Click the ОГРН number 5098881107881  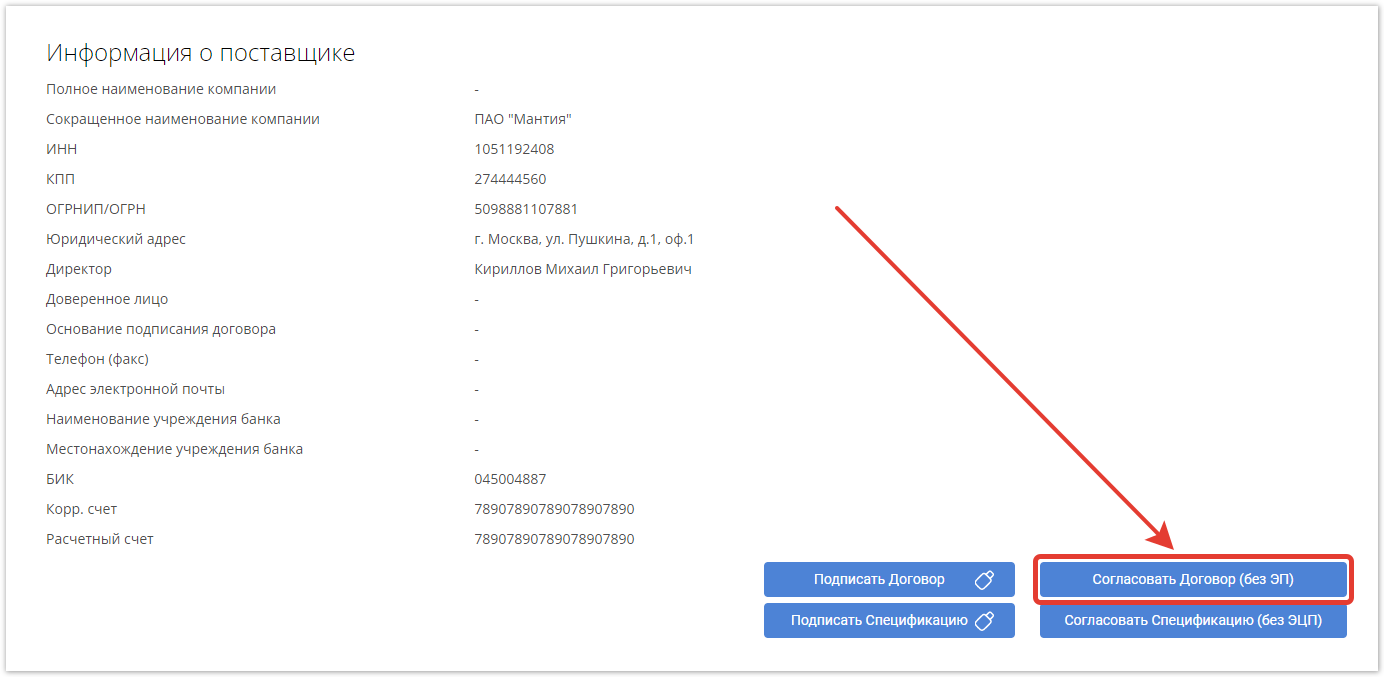(x=526, y=209)
